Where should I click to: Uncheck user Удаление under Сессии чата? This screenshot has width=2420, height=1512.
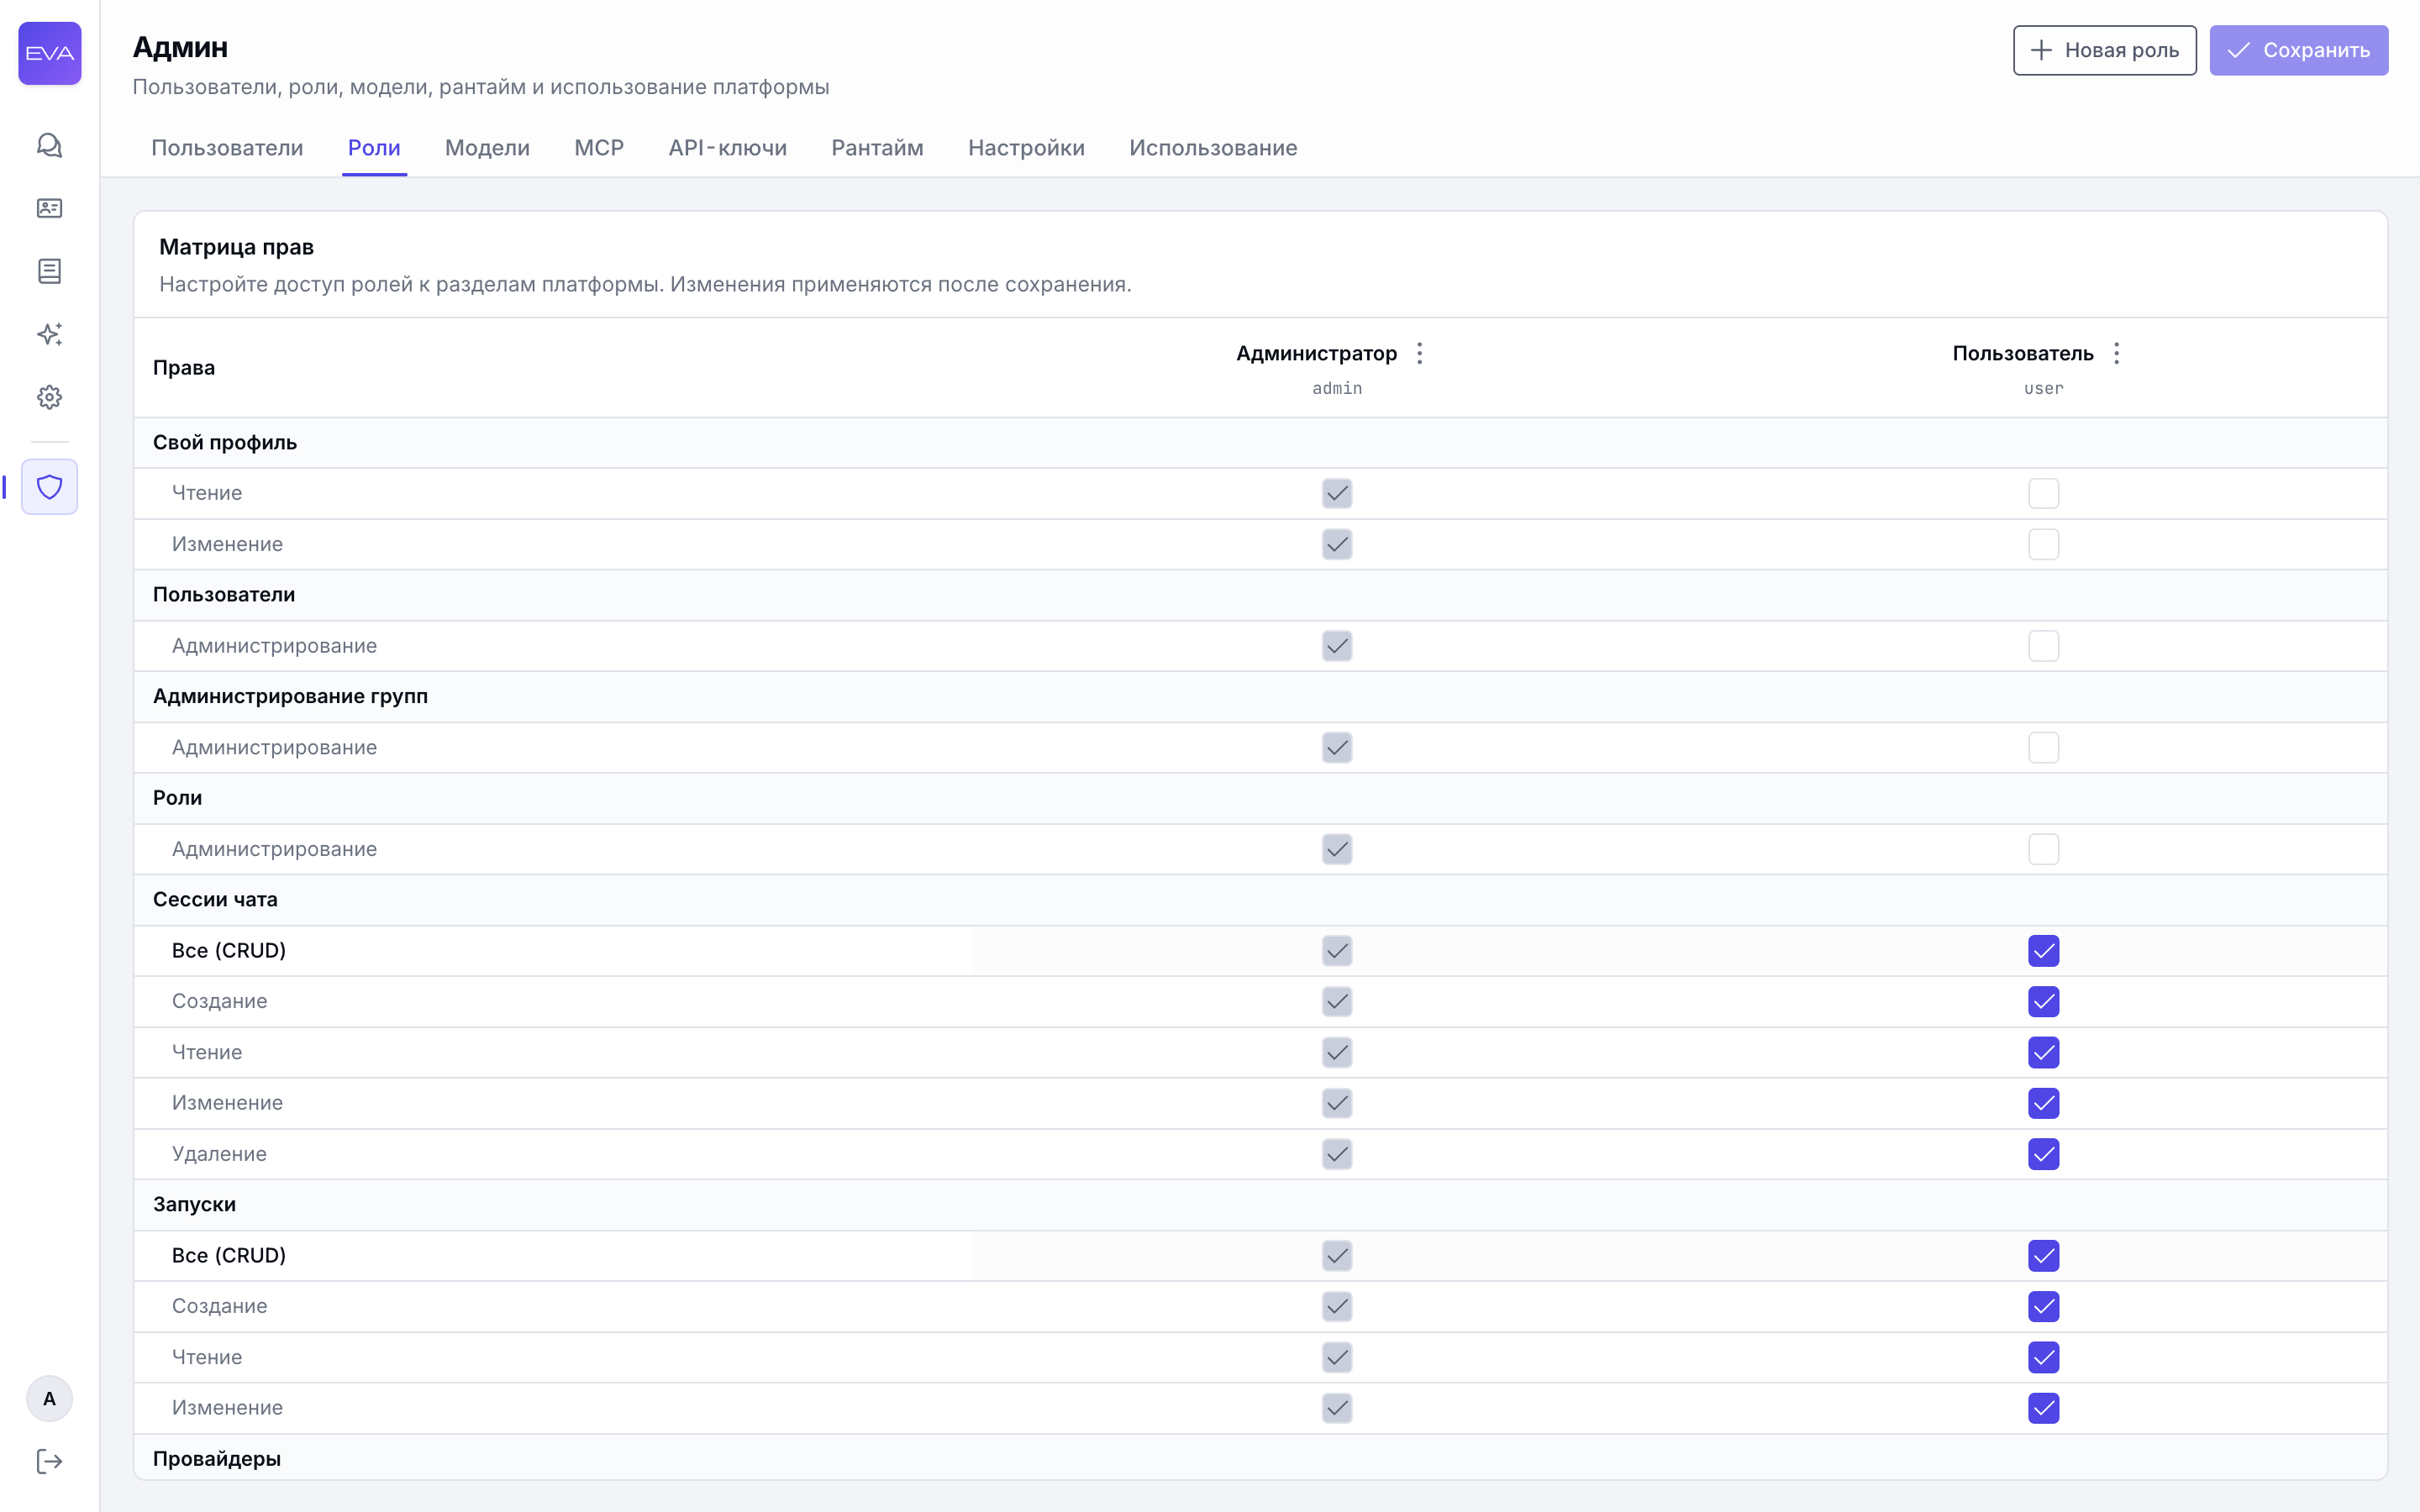pos(2043,1154)
